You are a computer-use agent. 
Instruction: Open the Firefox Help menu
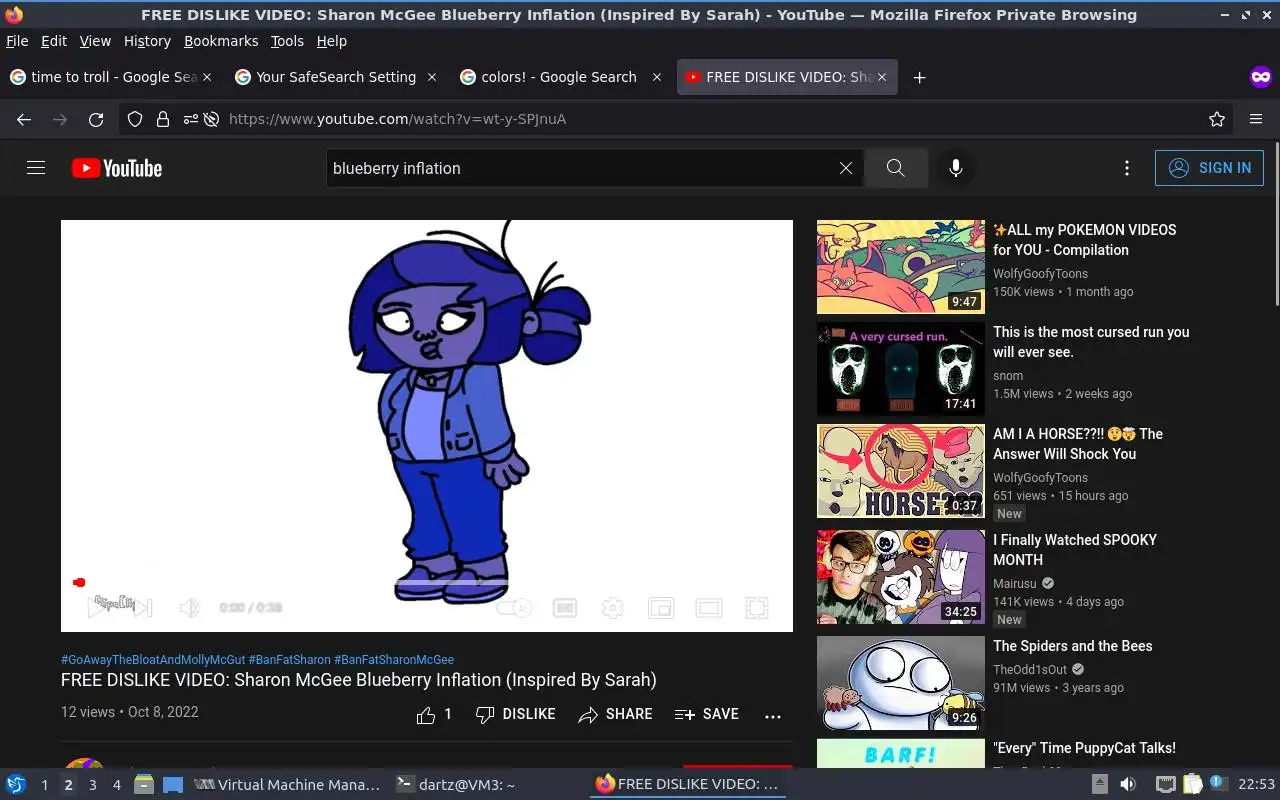click(332, 41)
